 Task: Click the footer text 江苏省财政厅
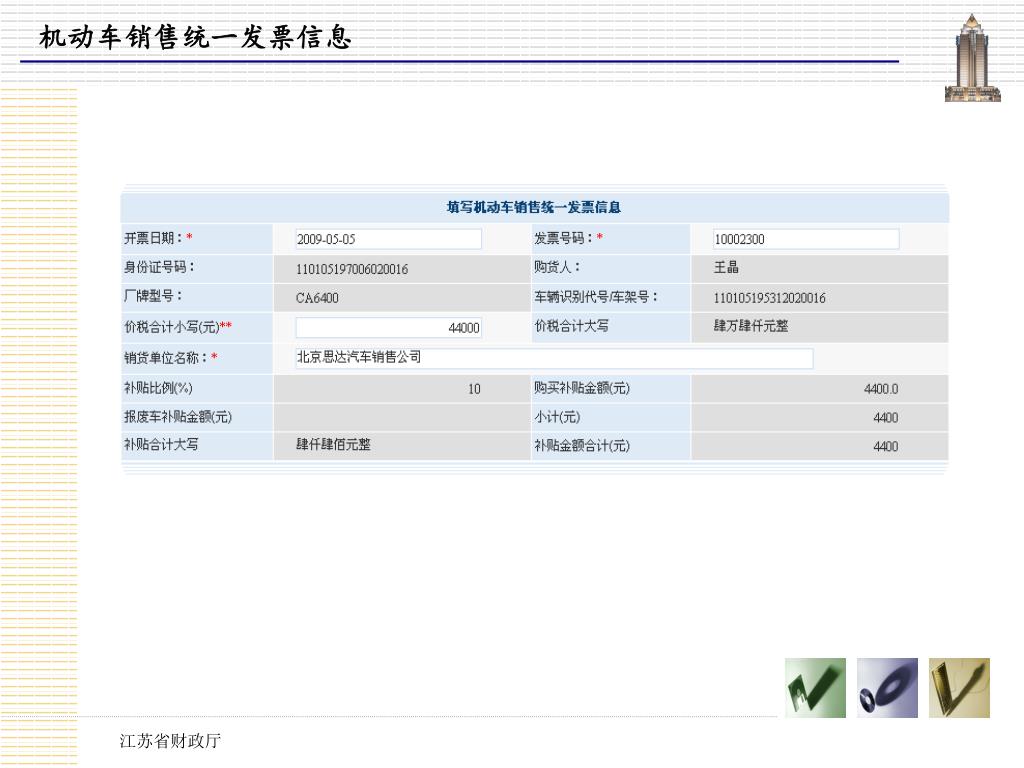point(170,741)
